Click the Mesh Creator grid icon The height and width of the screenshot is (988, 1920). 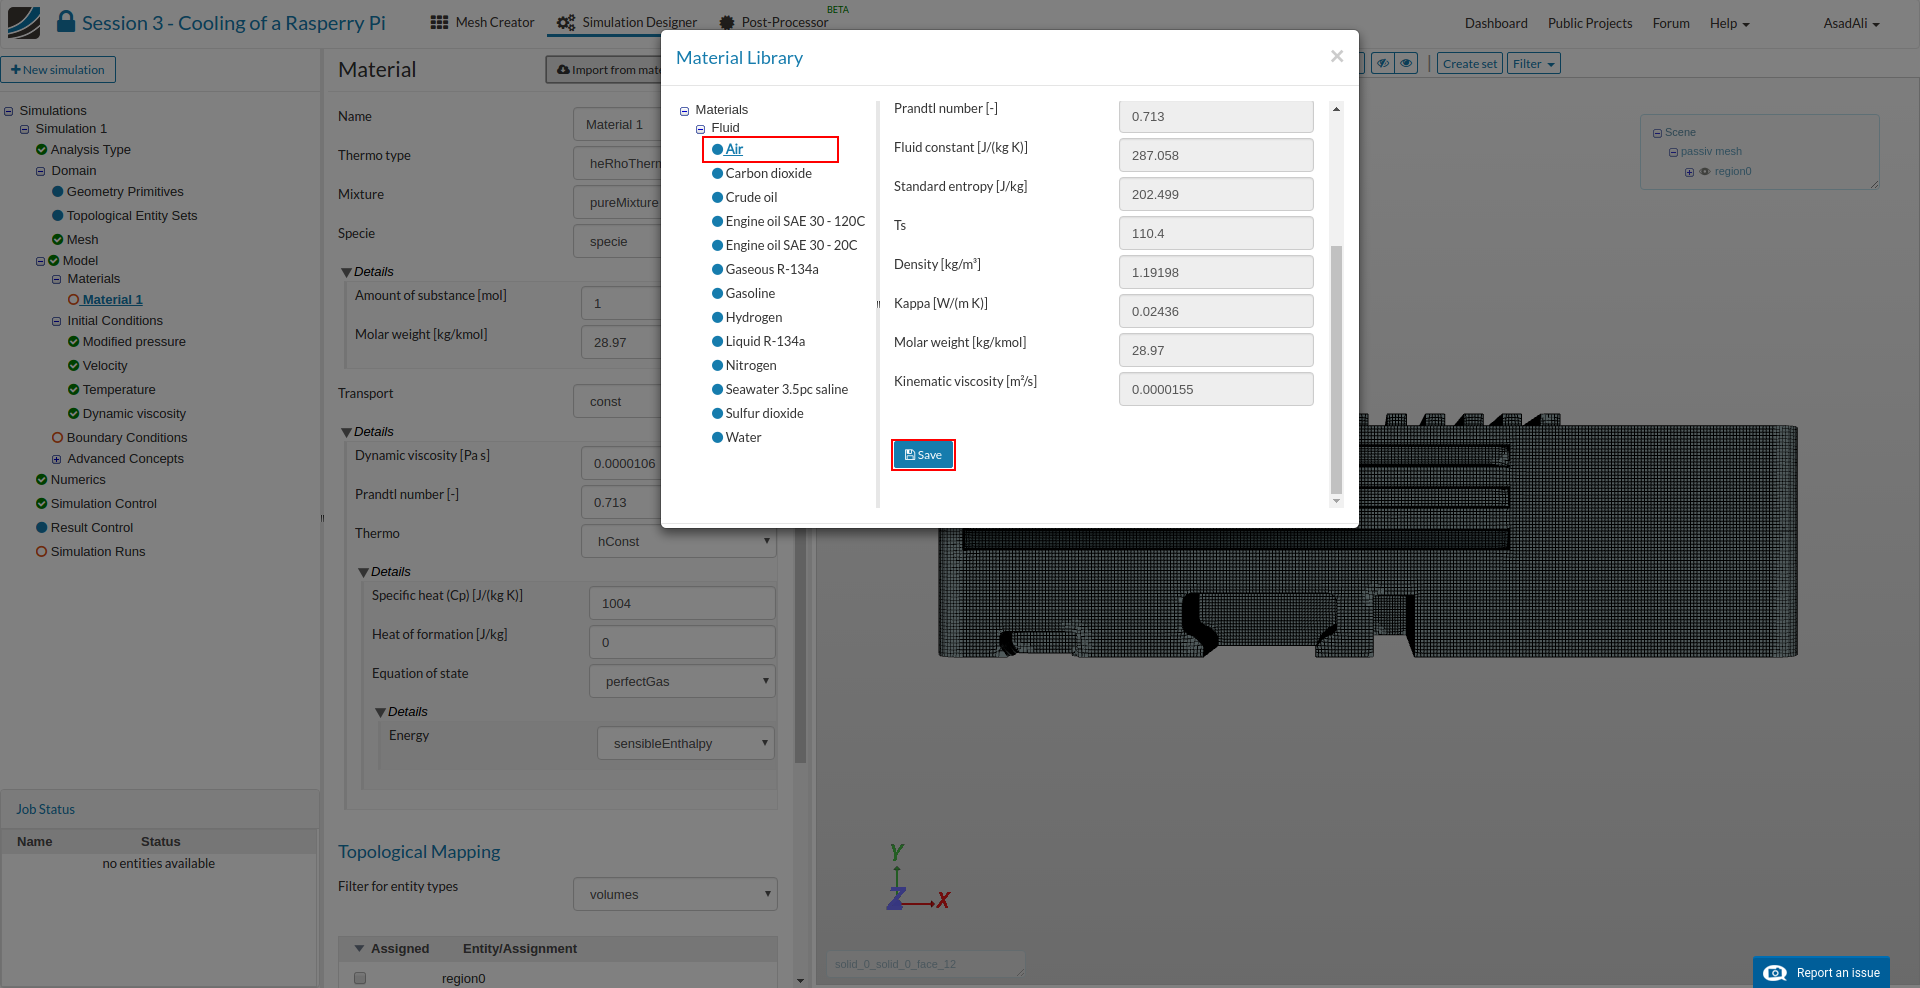tap(439, 22)
